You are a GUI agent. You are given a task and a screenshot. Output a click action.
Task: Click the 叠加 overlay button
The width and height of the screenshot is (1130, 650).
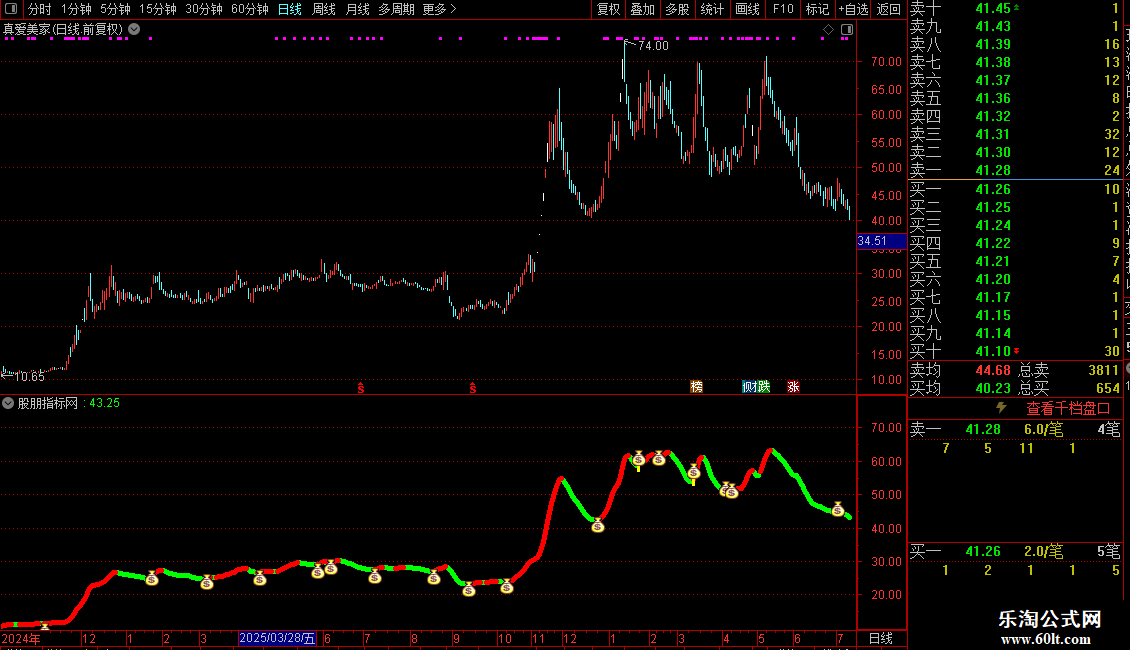(642, 9)
